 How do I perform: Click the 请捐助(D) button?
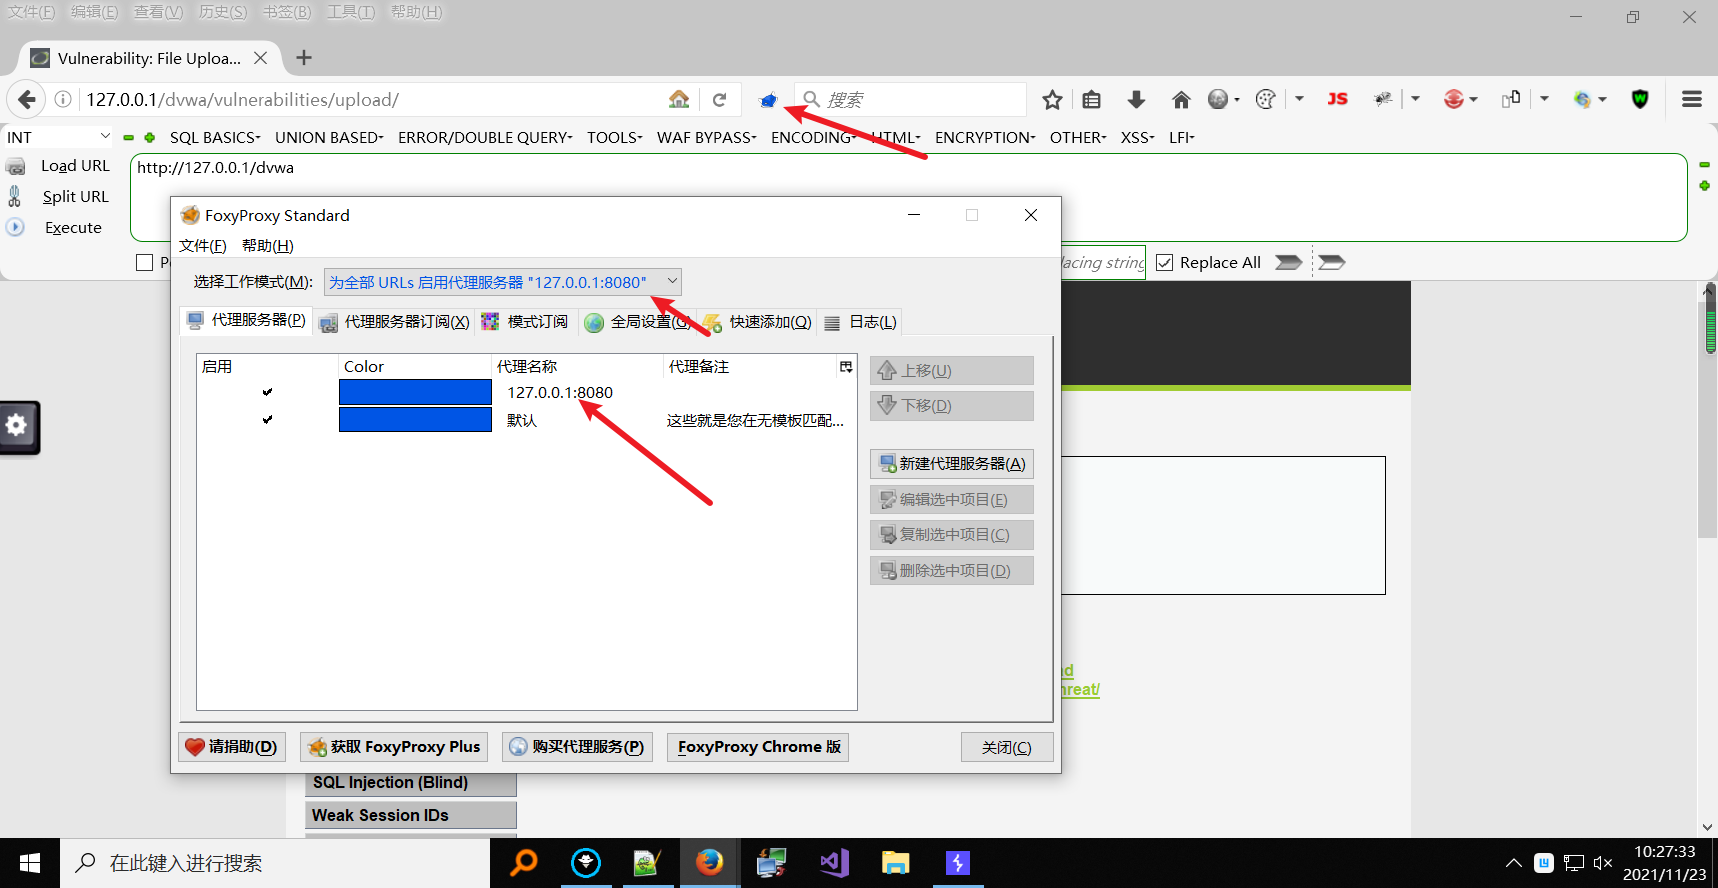[232, 747]
